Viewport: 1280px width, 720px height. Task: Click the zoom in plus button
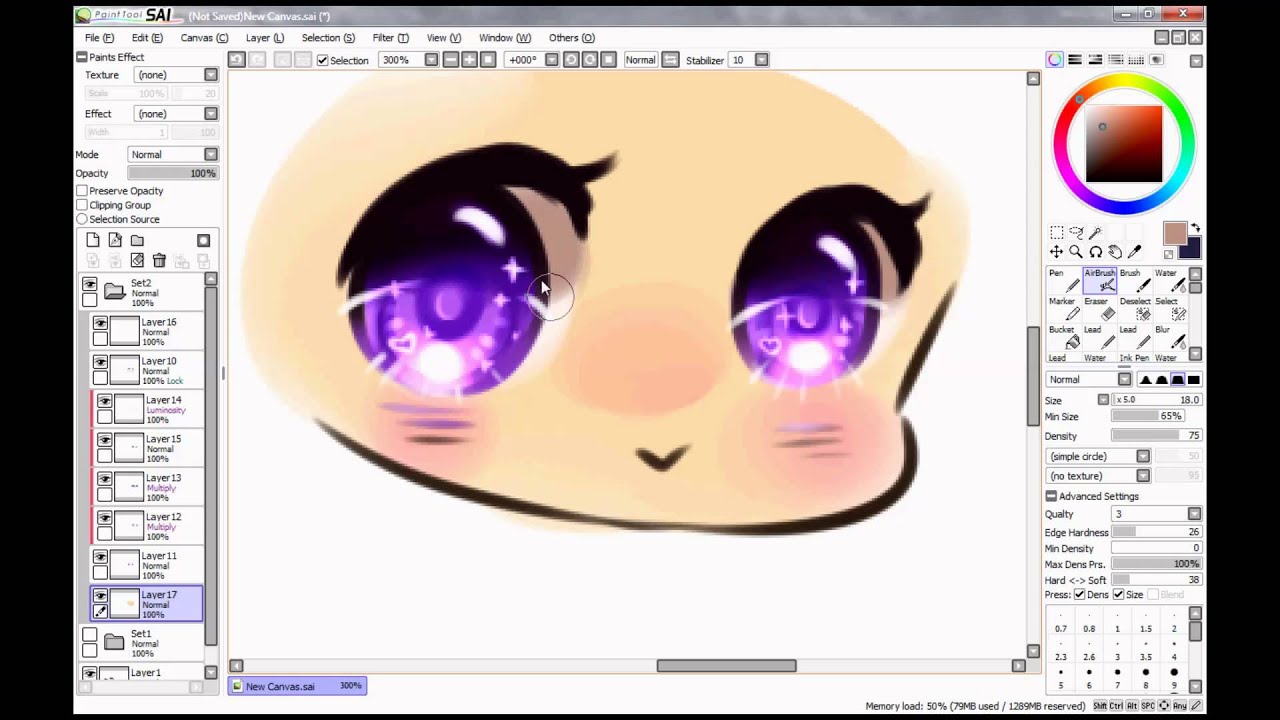[469, 60]
